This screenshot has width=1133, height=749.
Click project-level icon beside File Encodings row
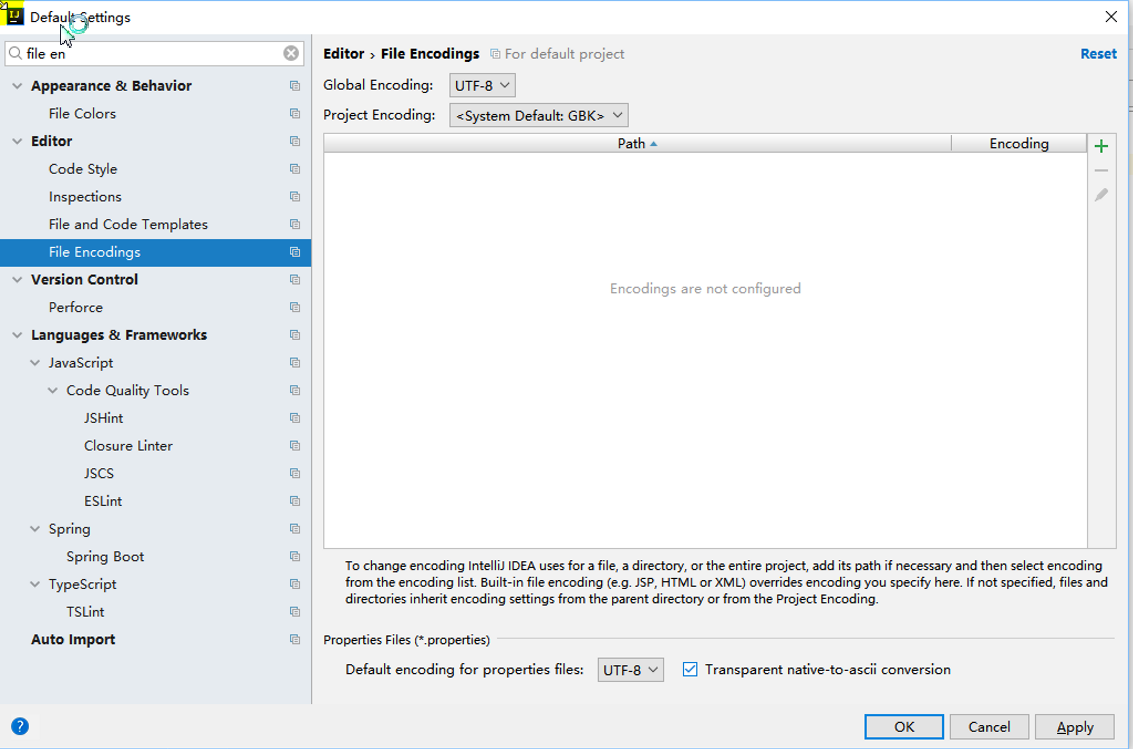click(295, 252)
